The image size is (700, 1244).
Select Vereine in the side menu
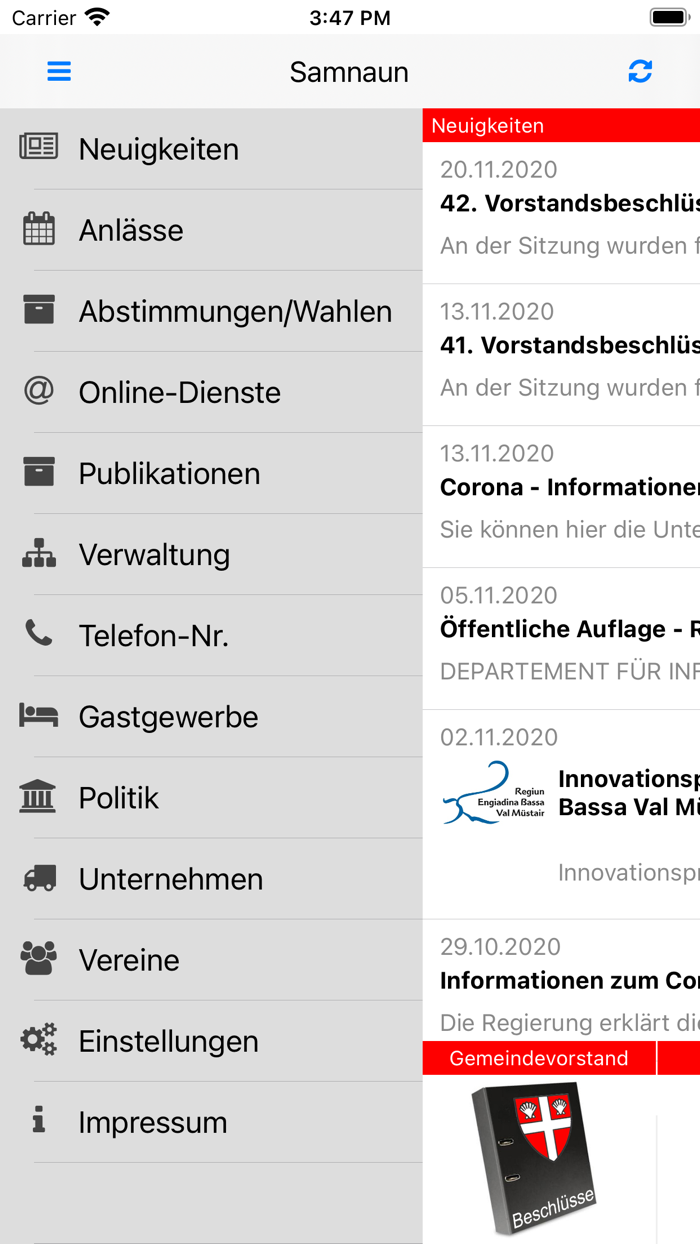pyautogui.click(x=129, y=960)
